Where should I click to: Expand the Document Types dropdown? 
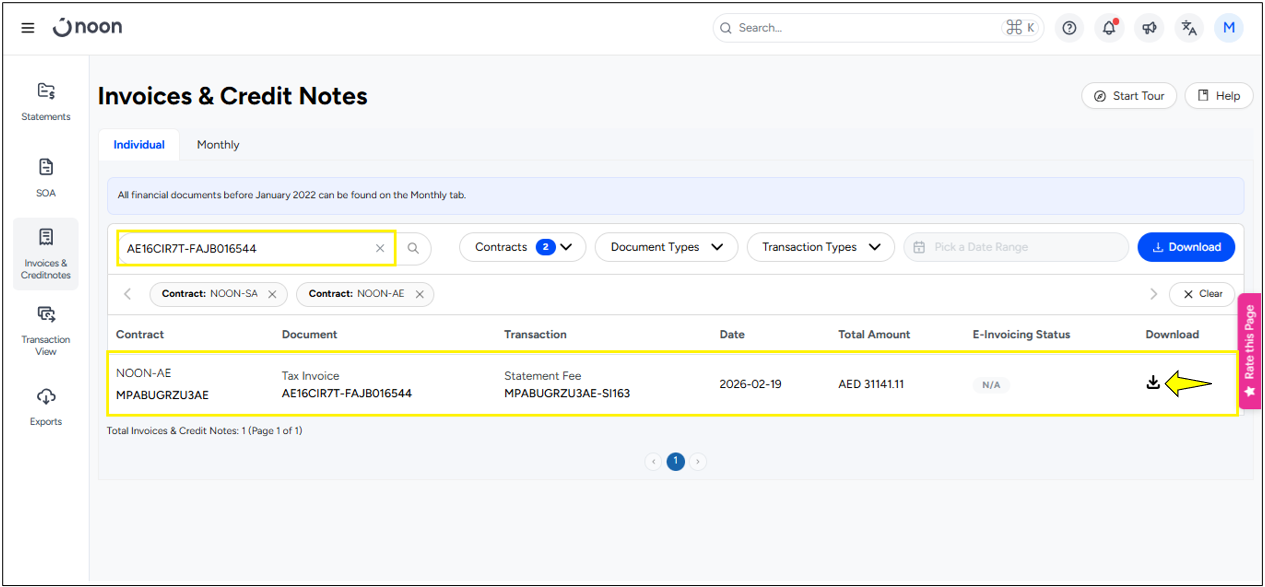click(666, 247)
